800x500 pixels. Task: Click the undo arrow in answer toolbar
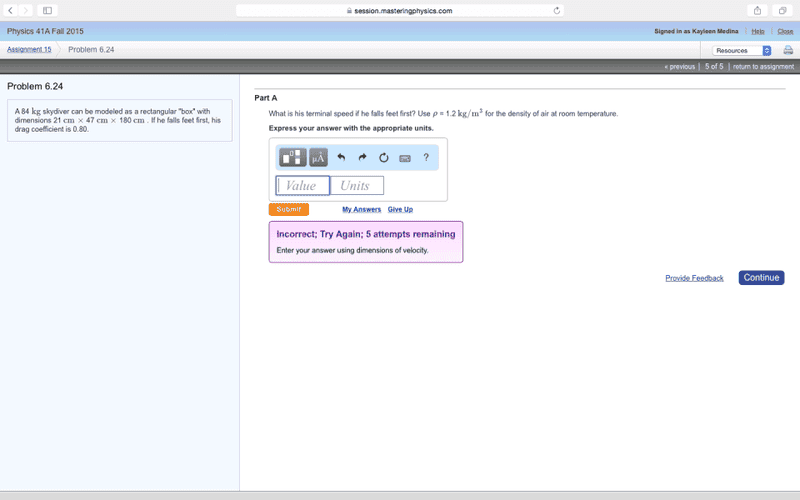click(x=341, y=157)
